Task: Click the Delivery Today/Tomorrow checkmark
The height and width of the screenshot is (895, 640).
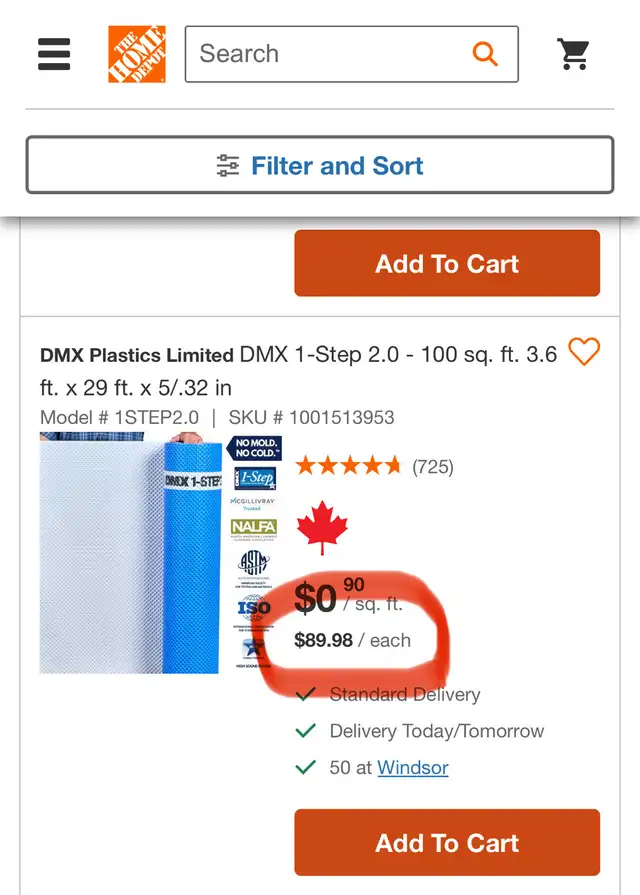Action: [308, 731]
